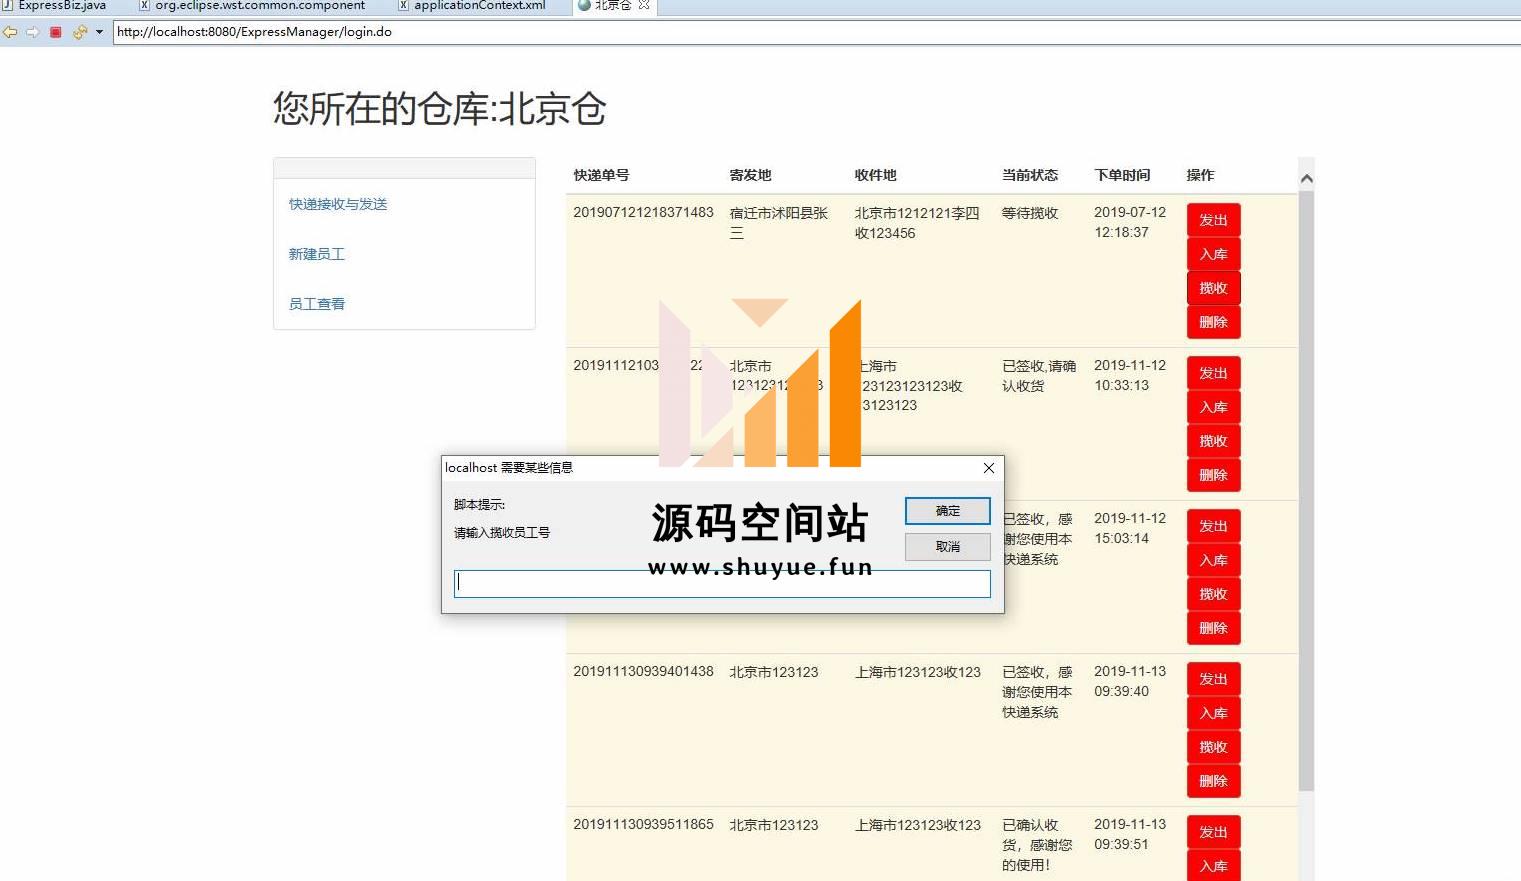
Task: Click the 已签收,请确认收货 status cell
Action: (x=1039, y=376)
